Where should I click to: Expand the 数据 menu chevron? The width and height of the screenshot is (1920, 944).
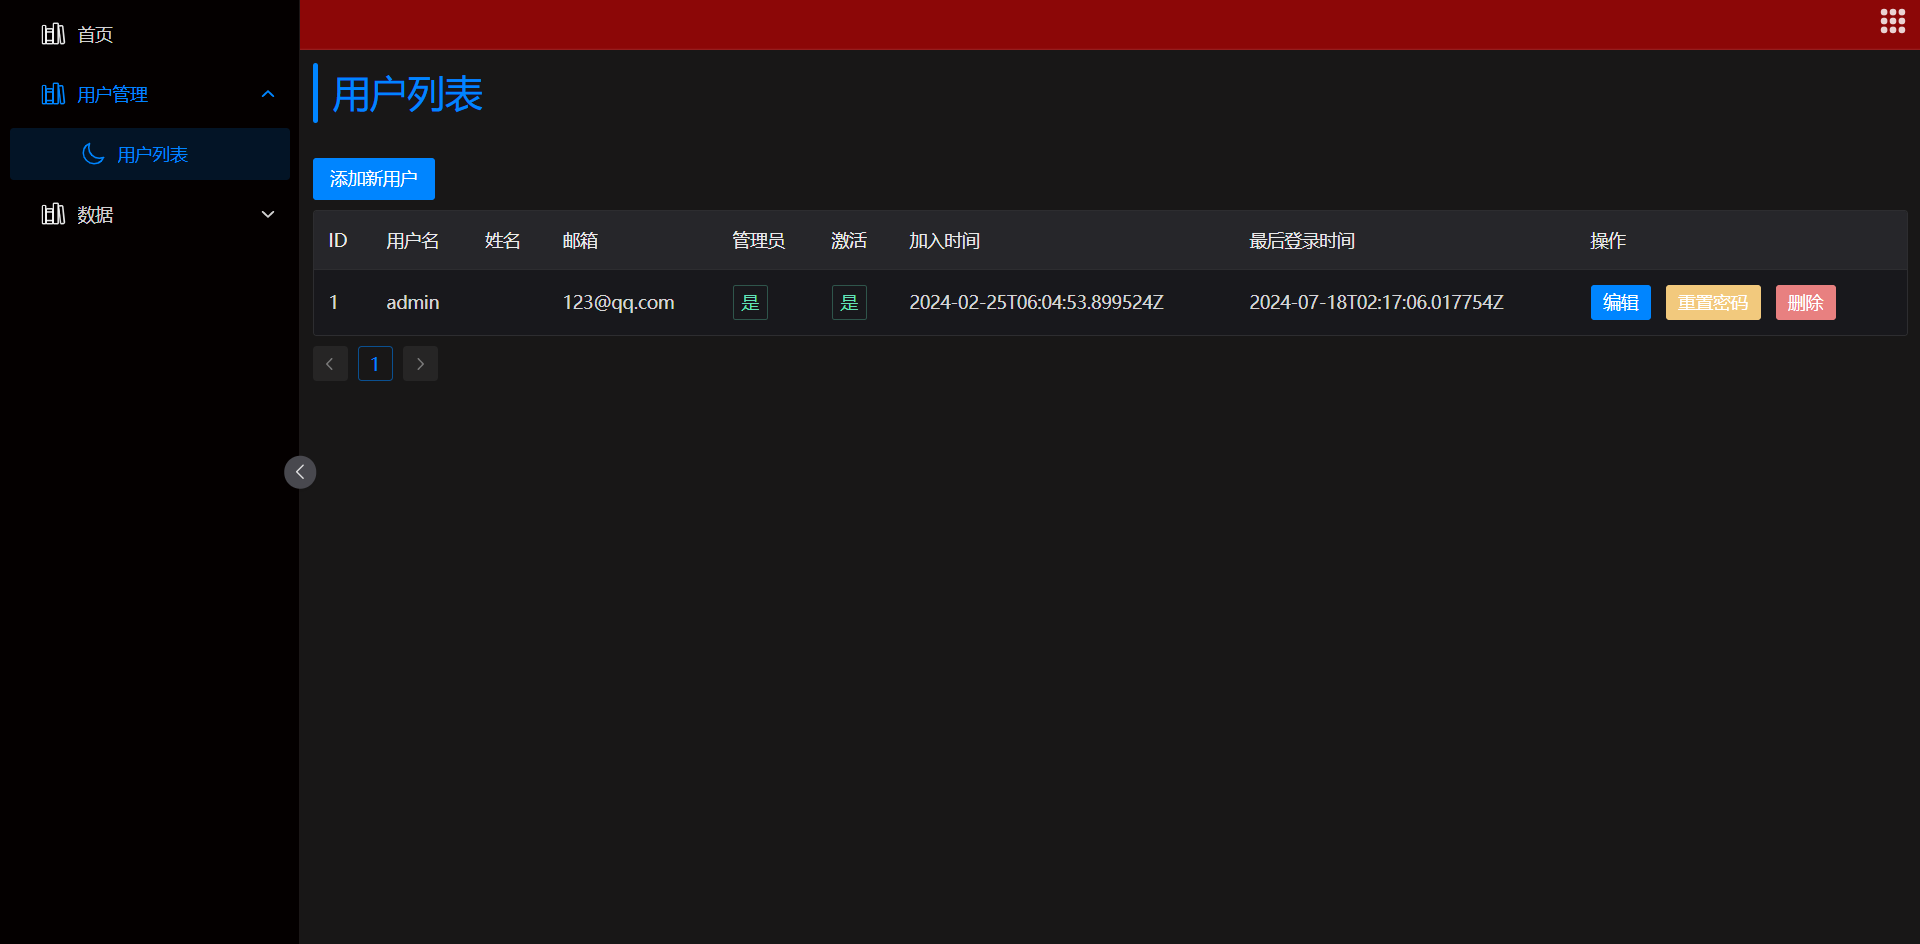pyautogui.click(x=267, y=213)
